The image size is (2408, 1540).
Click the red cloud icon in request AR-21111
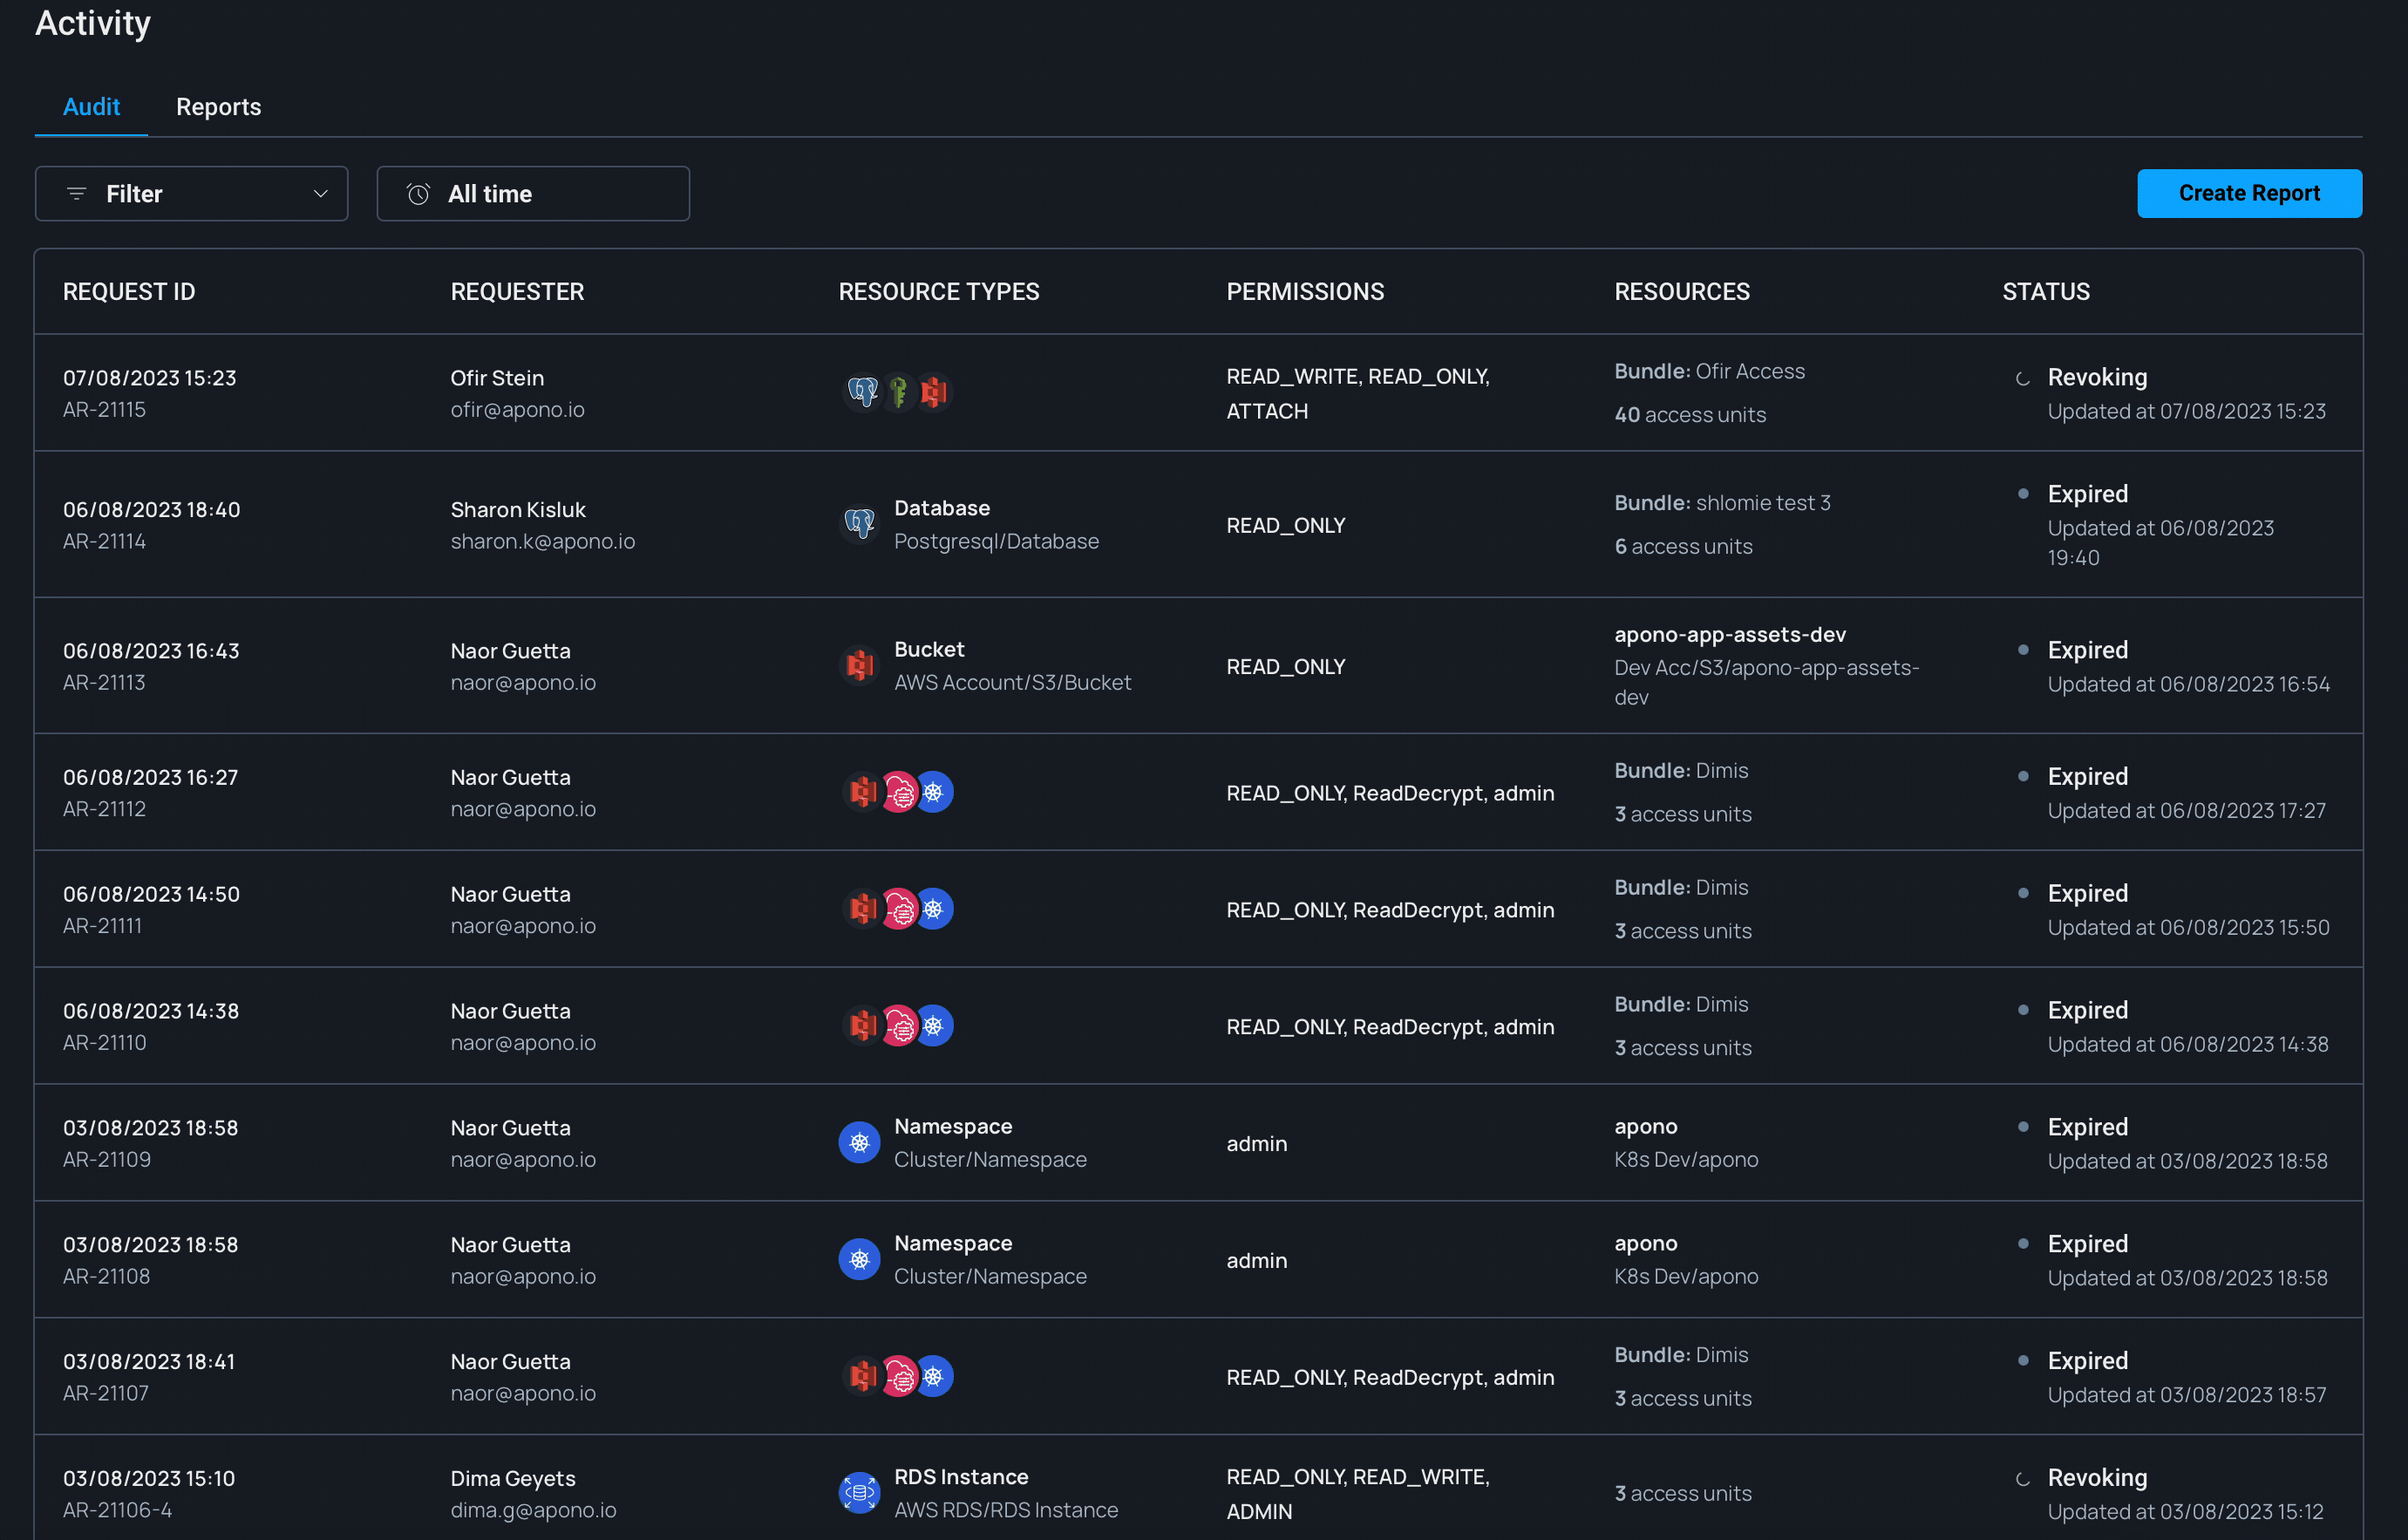(899, 909)
